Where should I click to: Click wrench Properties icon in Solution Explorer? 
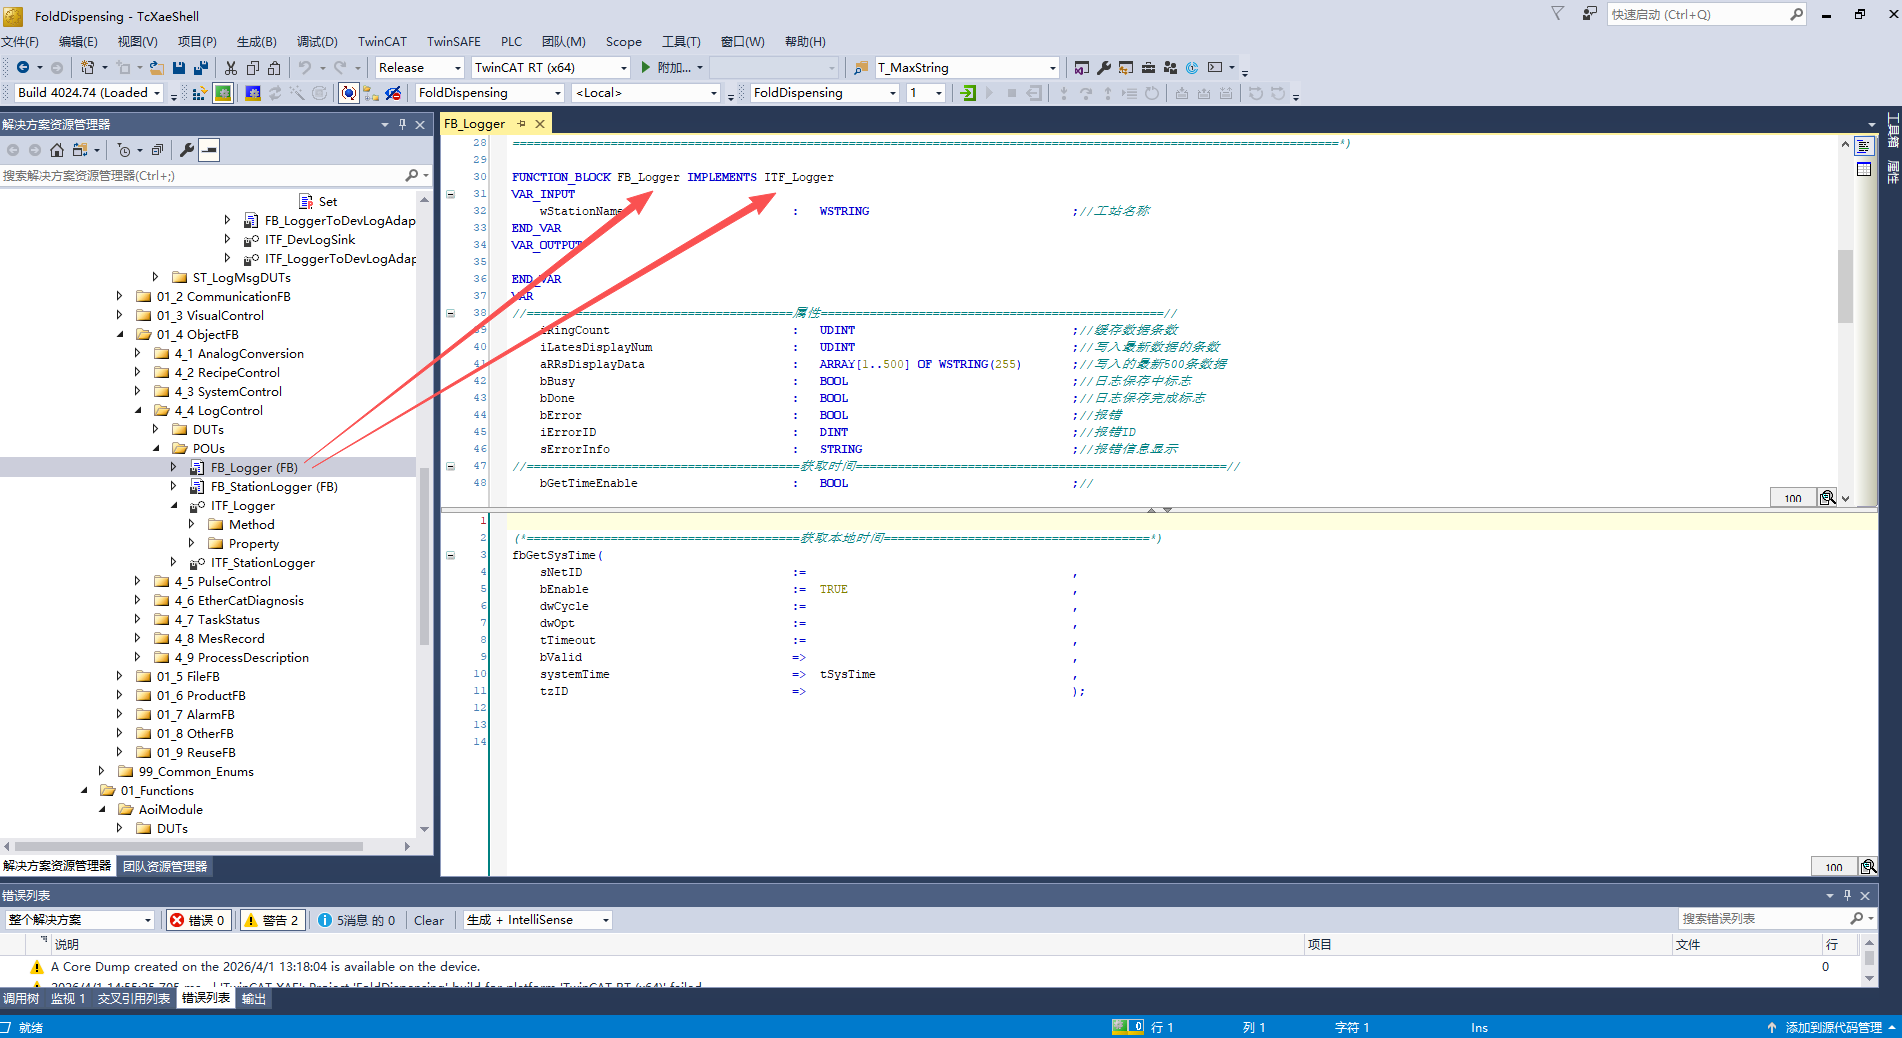[187, 150]
